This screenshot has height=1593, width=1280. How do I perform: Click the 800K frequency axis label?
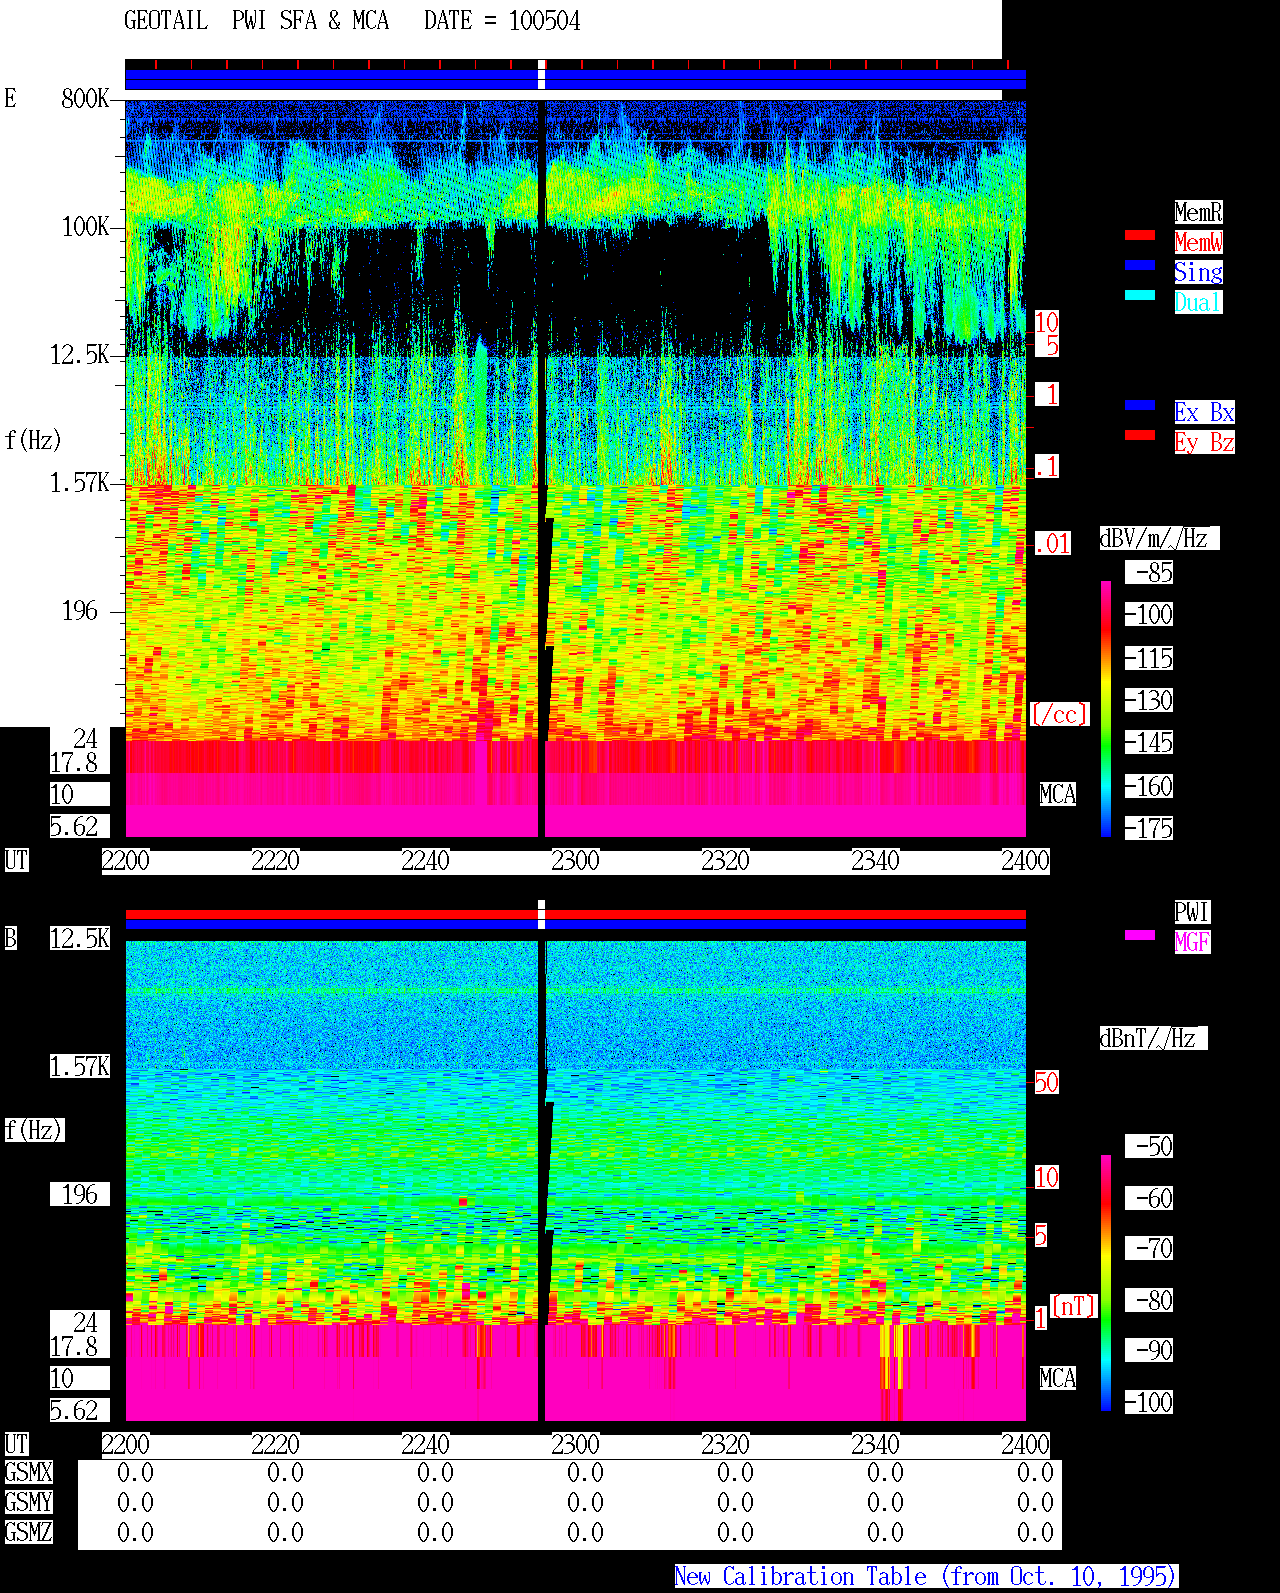tap(85, 99)
